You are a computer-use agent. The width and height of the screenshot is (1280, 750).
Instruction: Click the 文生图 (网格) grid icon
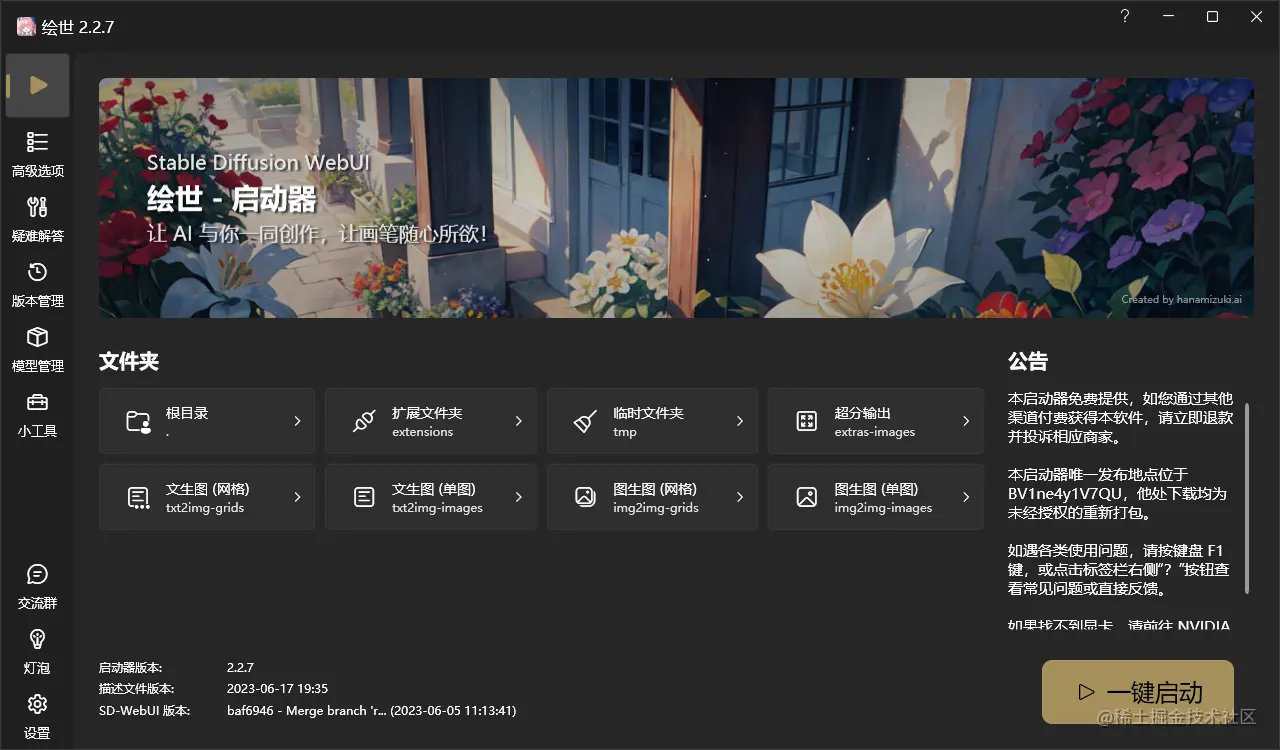[x=139, y=497]
